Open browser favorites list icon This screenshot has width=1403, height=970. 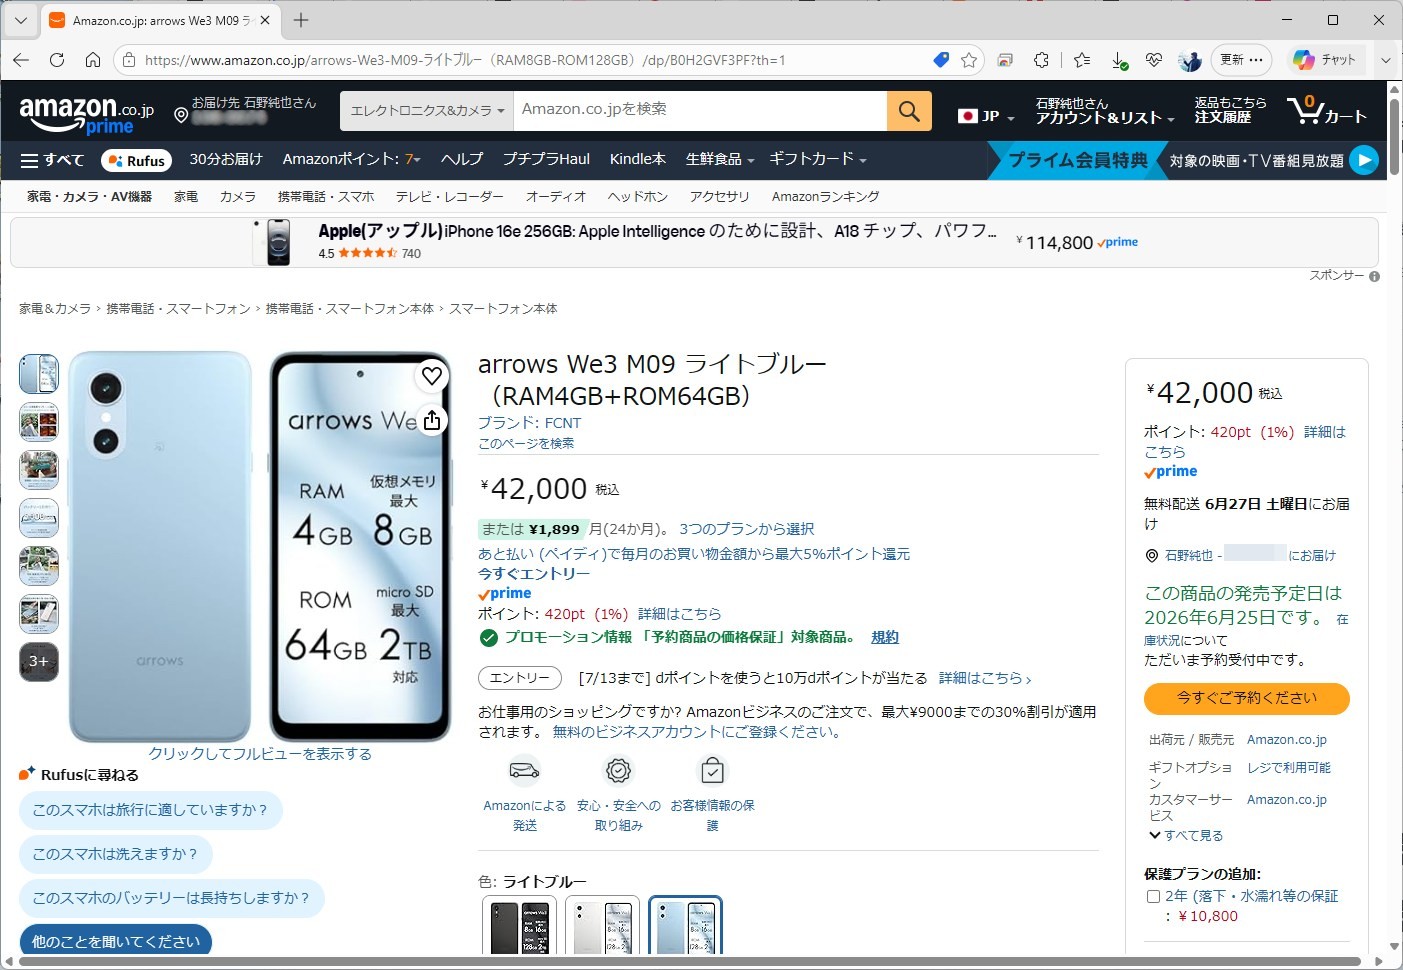[x=1082, y=60]
